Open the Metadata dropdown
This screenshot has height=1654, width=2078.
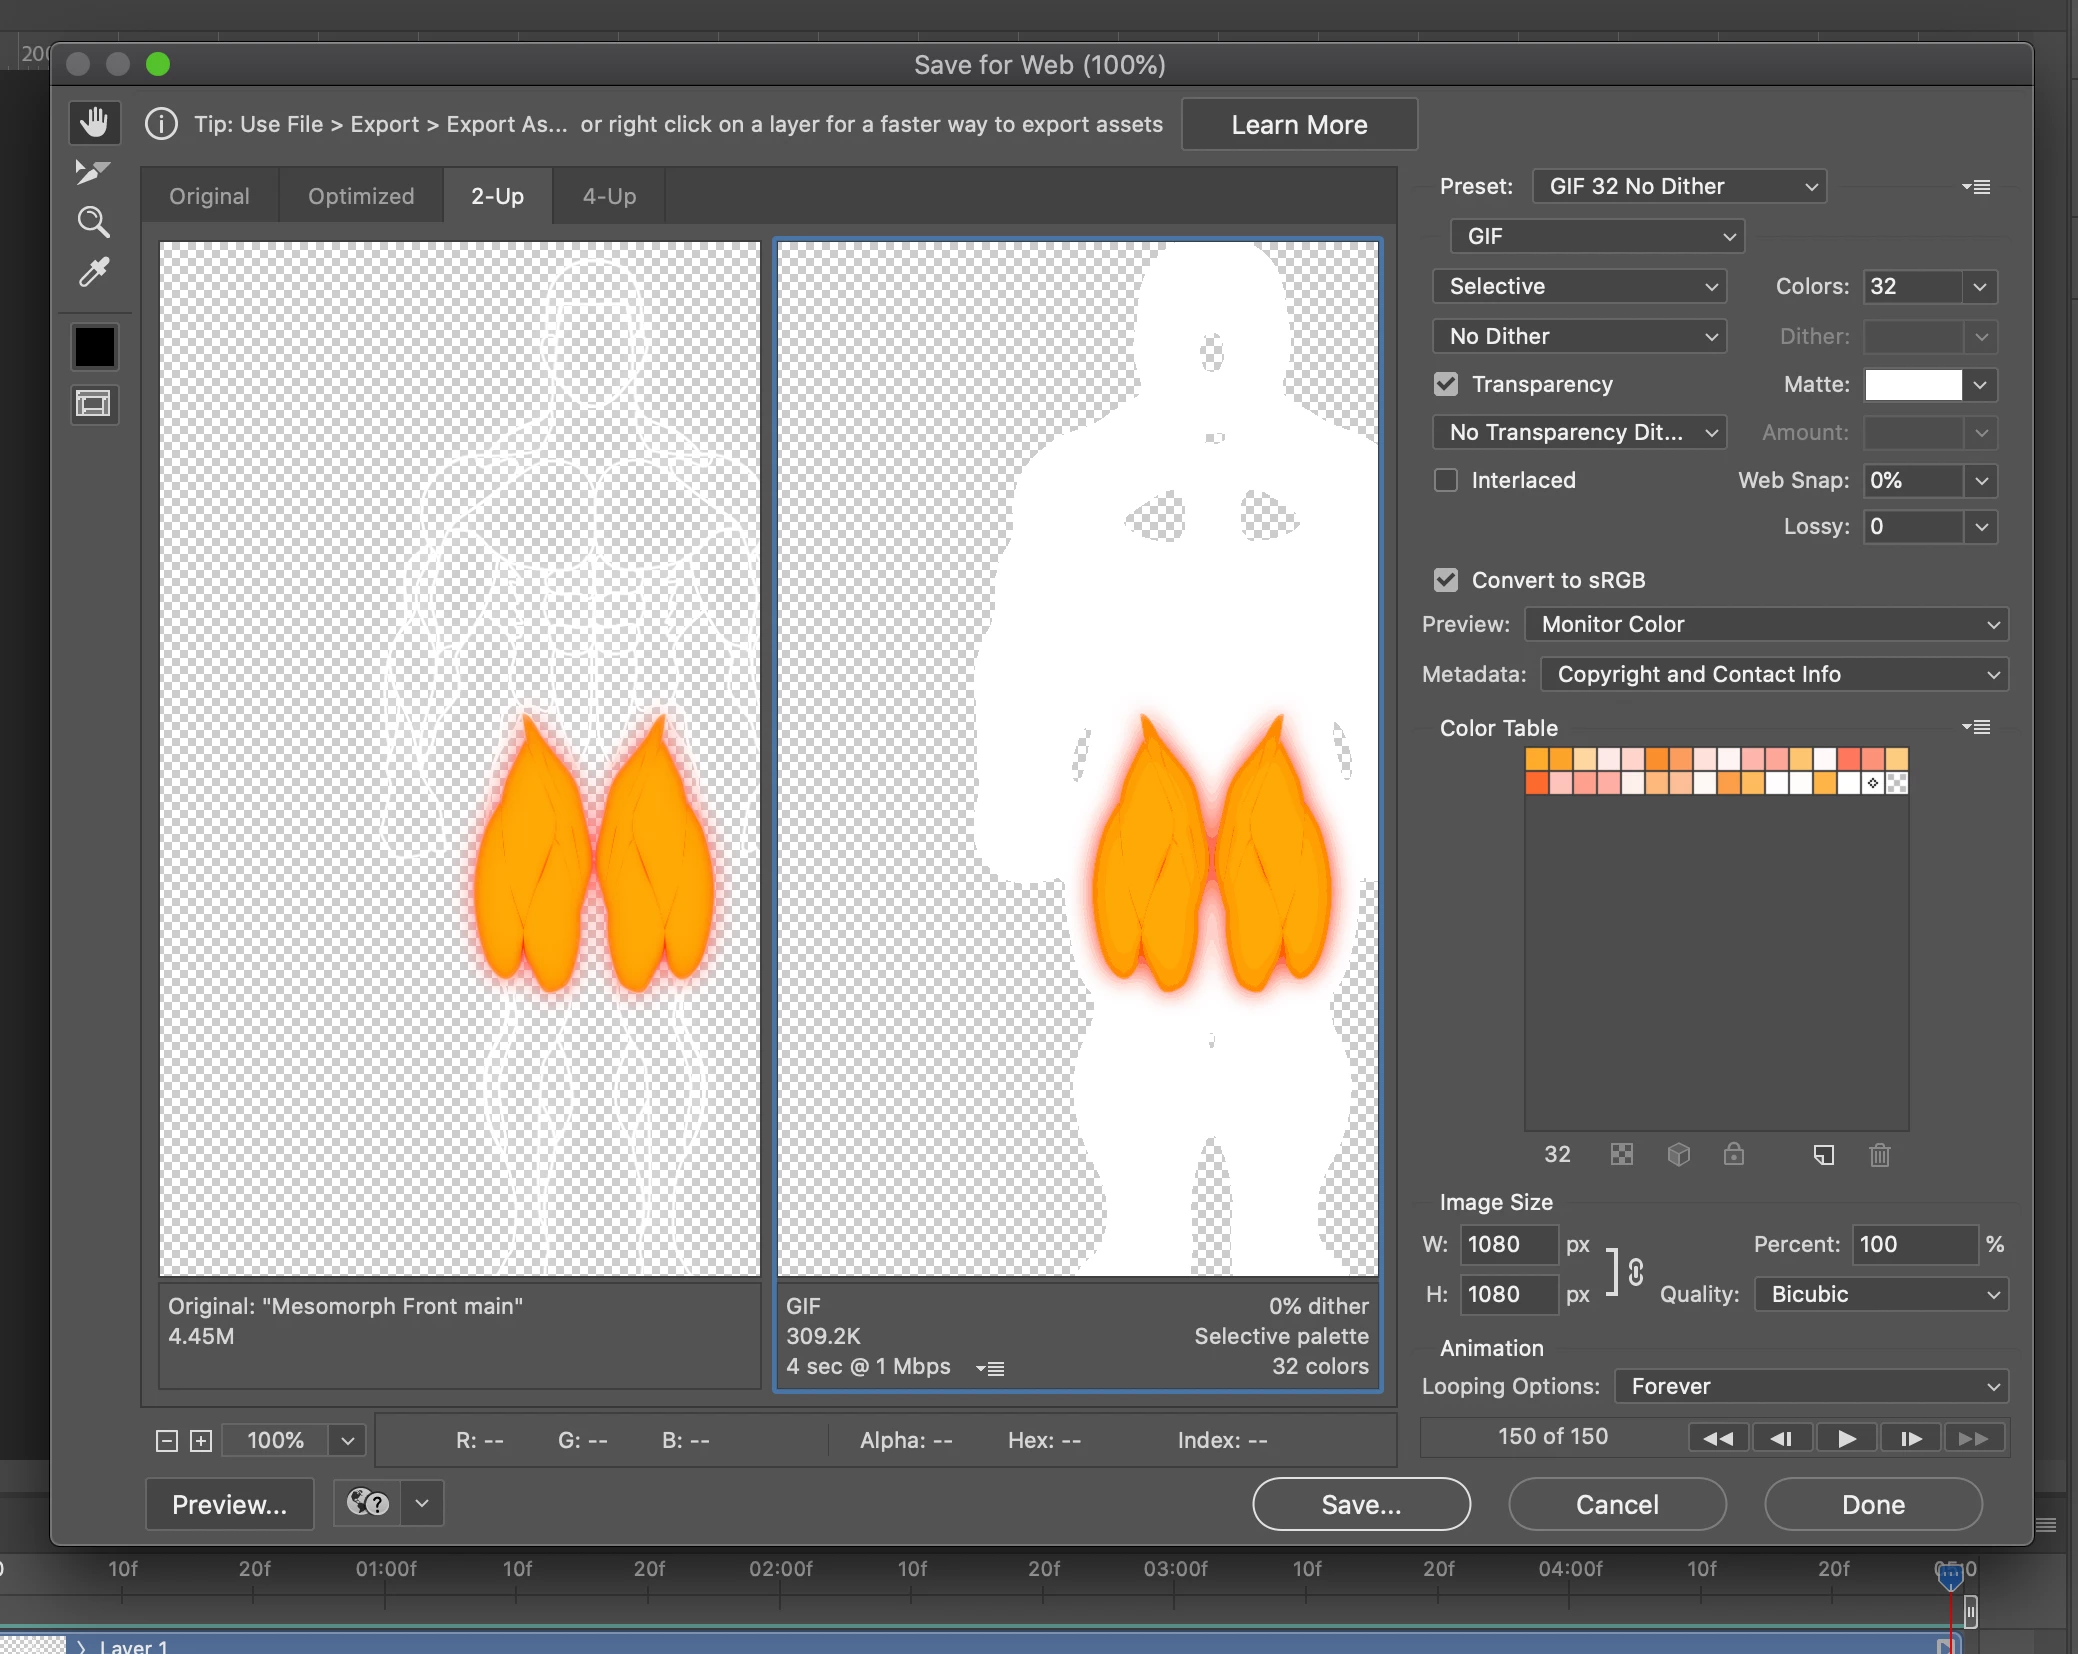coord(1774,674)
